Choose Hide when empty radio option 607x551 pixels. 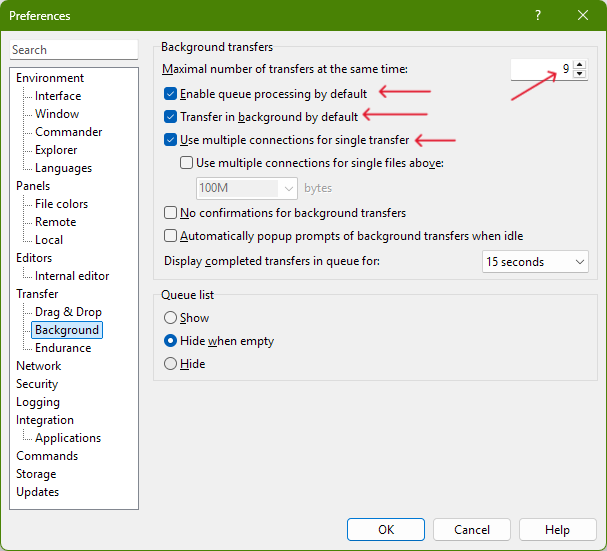[171, 341]
